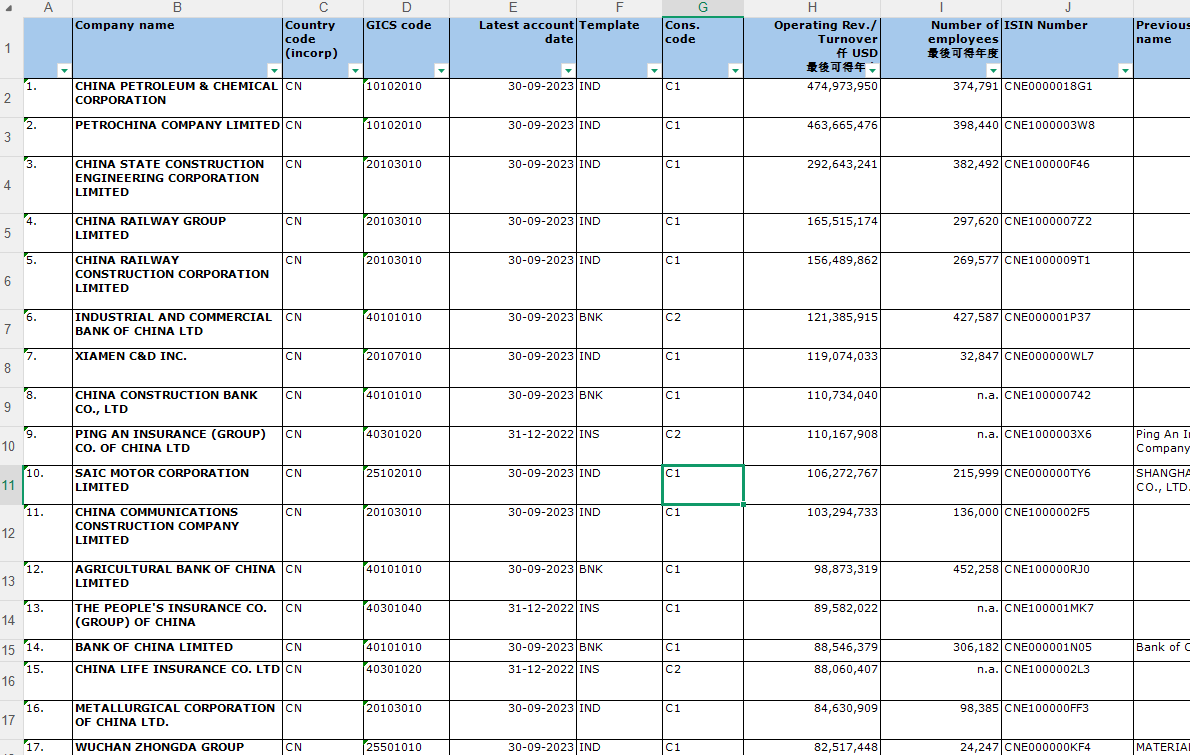Expand the Cons. code filter dropdown
This screenshot has width=1190, height=755.
point(735,71)
